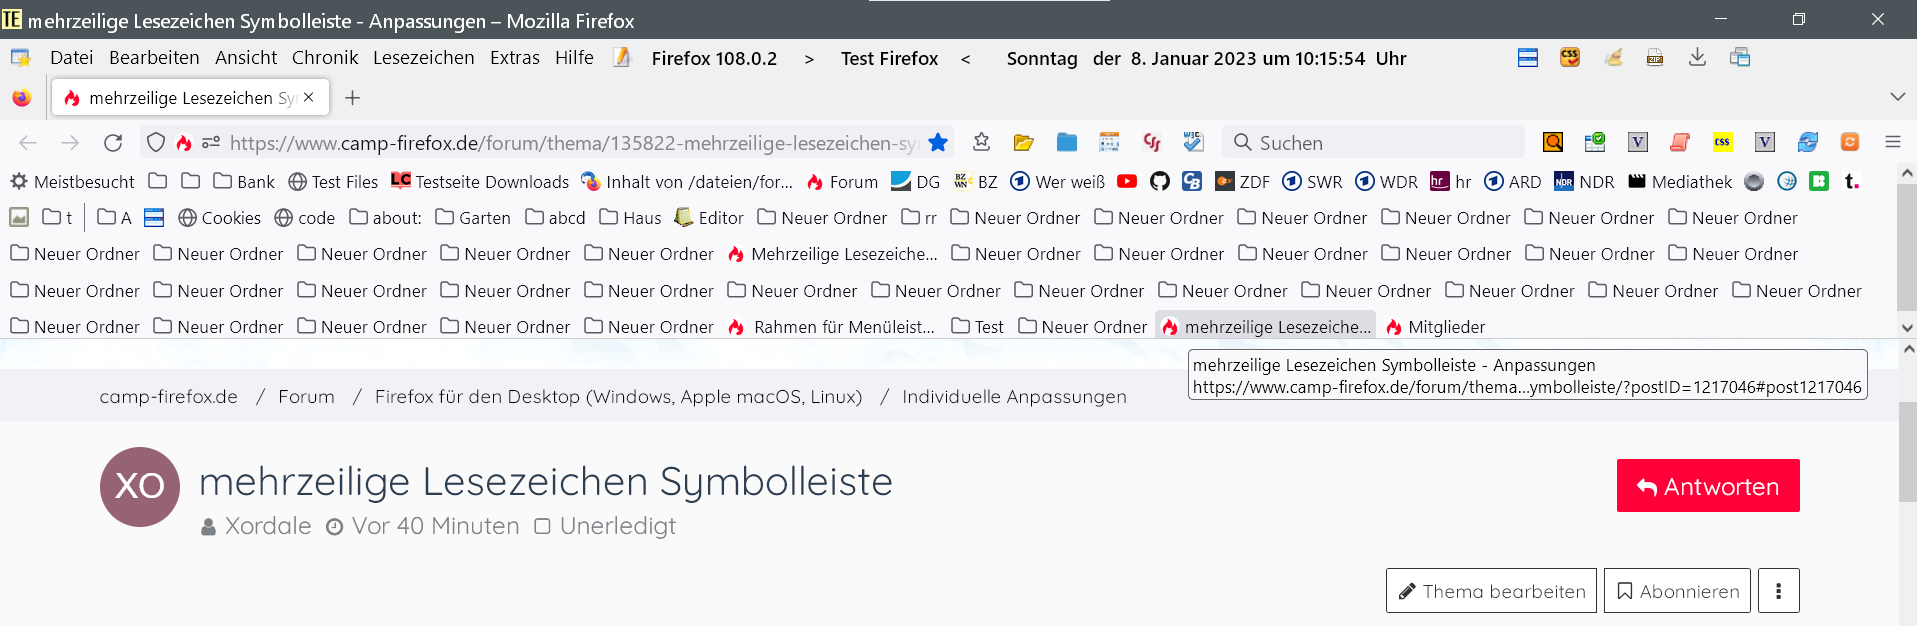The width and height of the screenshot is (1917, 626).
Task: Reload the current page
Action: 113,143
